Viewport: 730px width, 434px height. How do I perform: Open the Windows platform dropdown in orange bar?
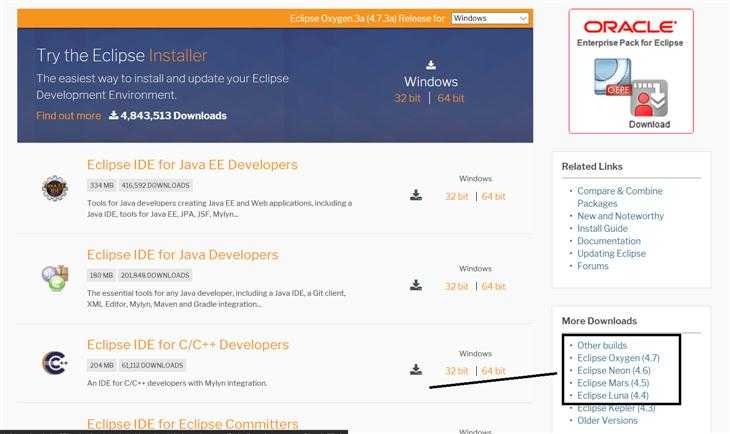[x=490, y=18]
